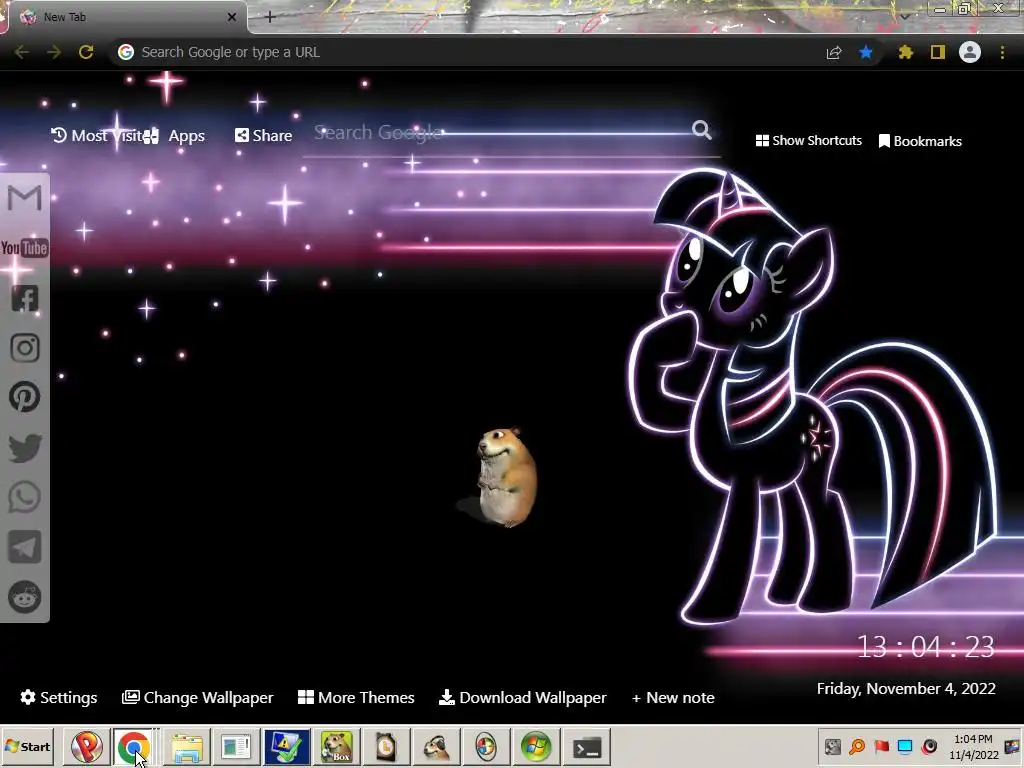This screenshot has height=768, width=1024.
Task: Open a new browser tab
Action: [270, 18]
